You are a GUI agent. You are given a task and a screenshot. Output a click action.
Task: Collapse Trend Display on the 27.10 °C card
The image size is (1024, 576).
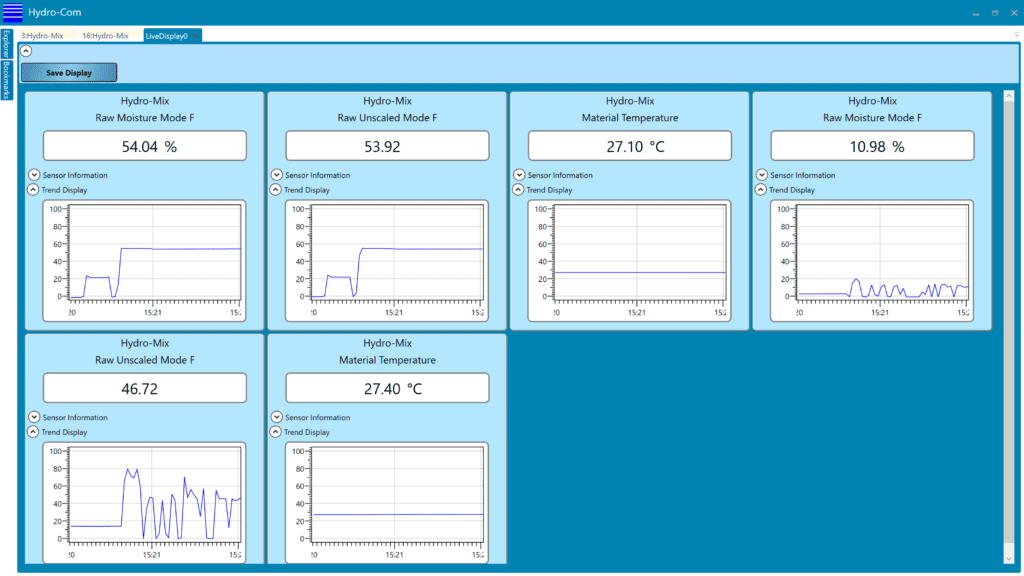[x=517, y=189]
